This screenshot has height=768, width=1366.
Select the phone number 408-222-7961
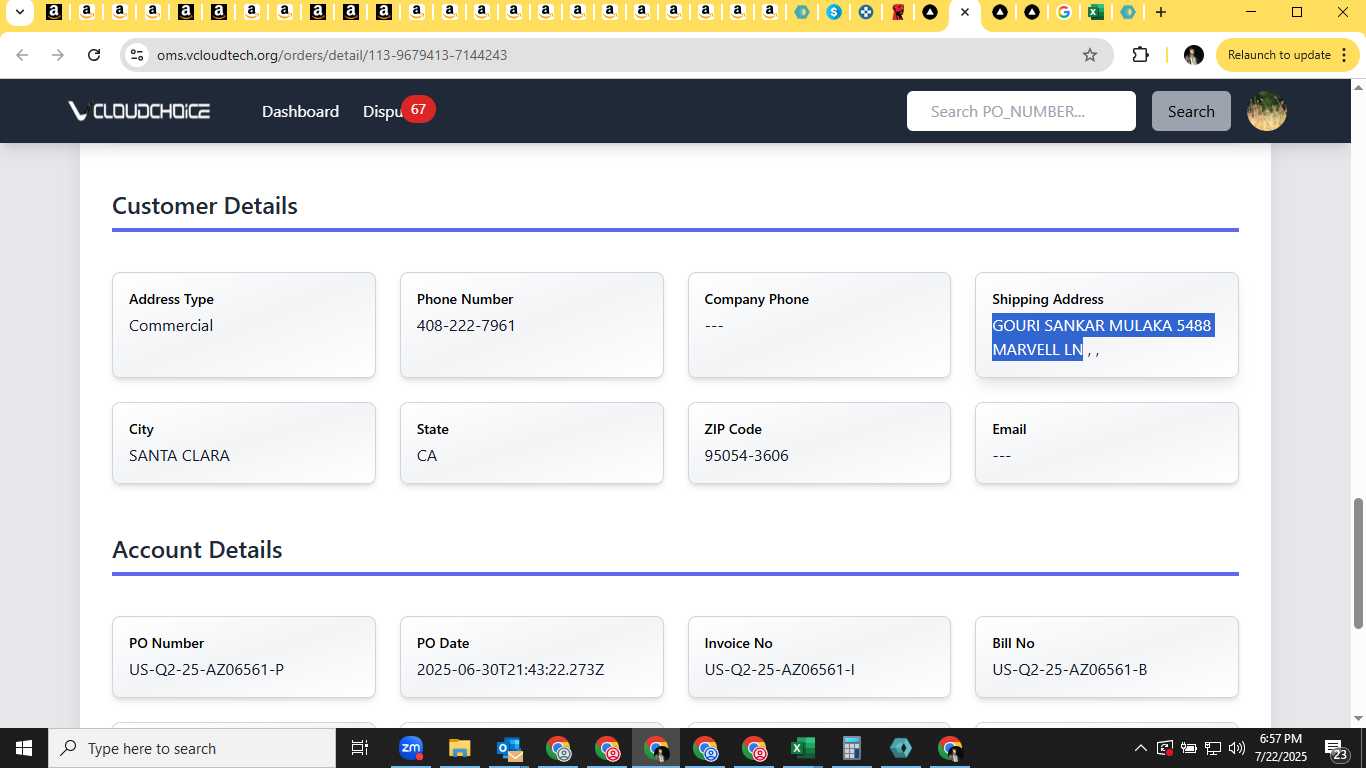tap(466, 325)
